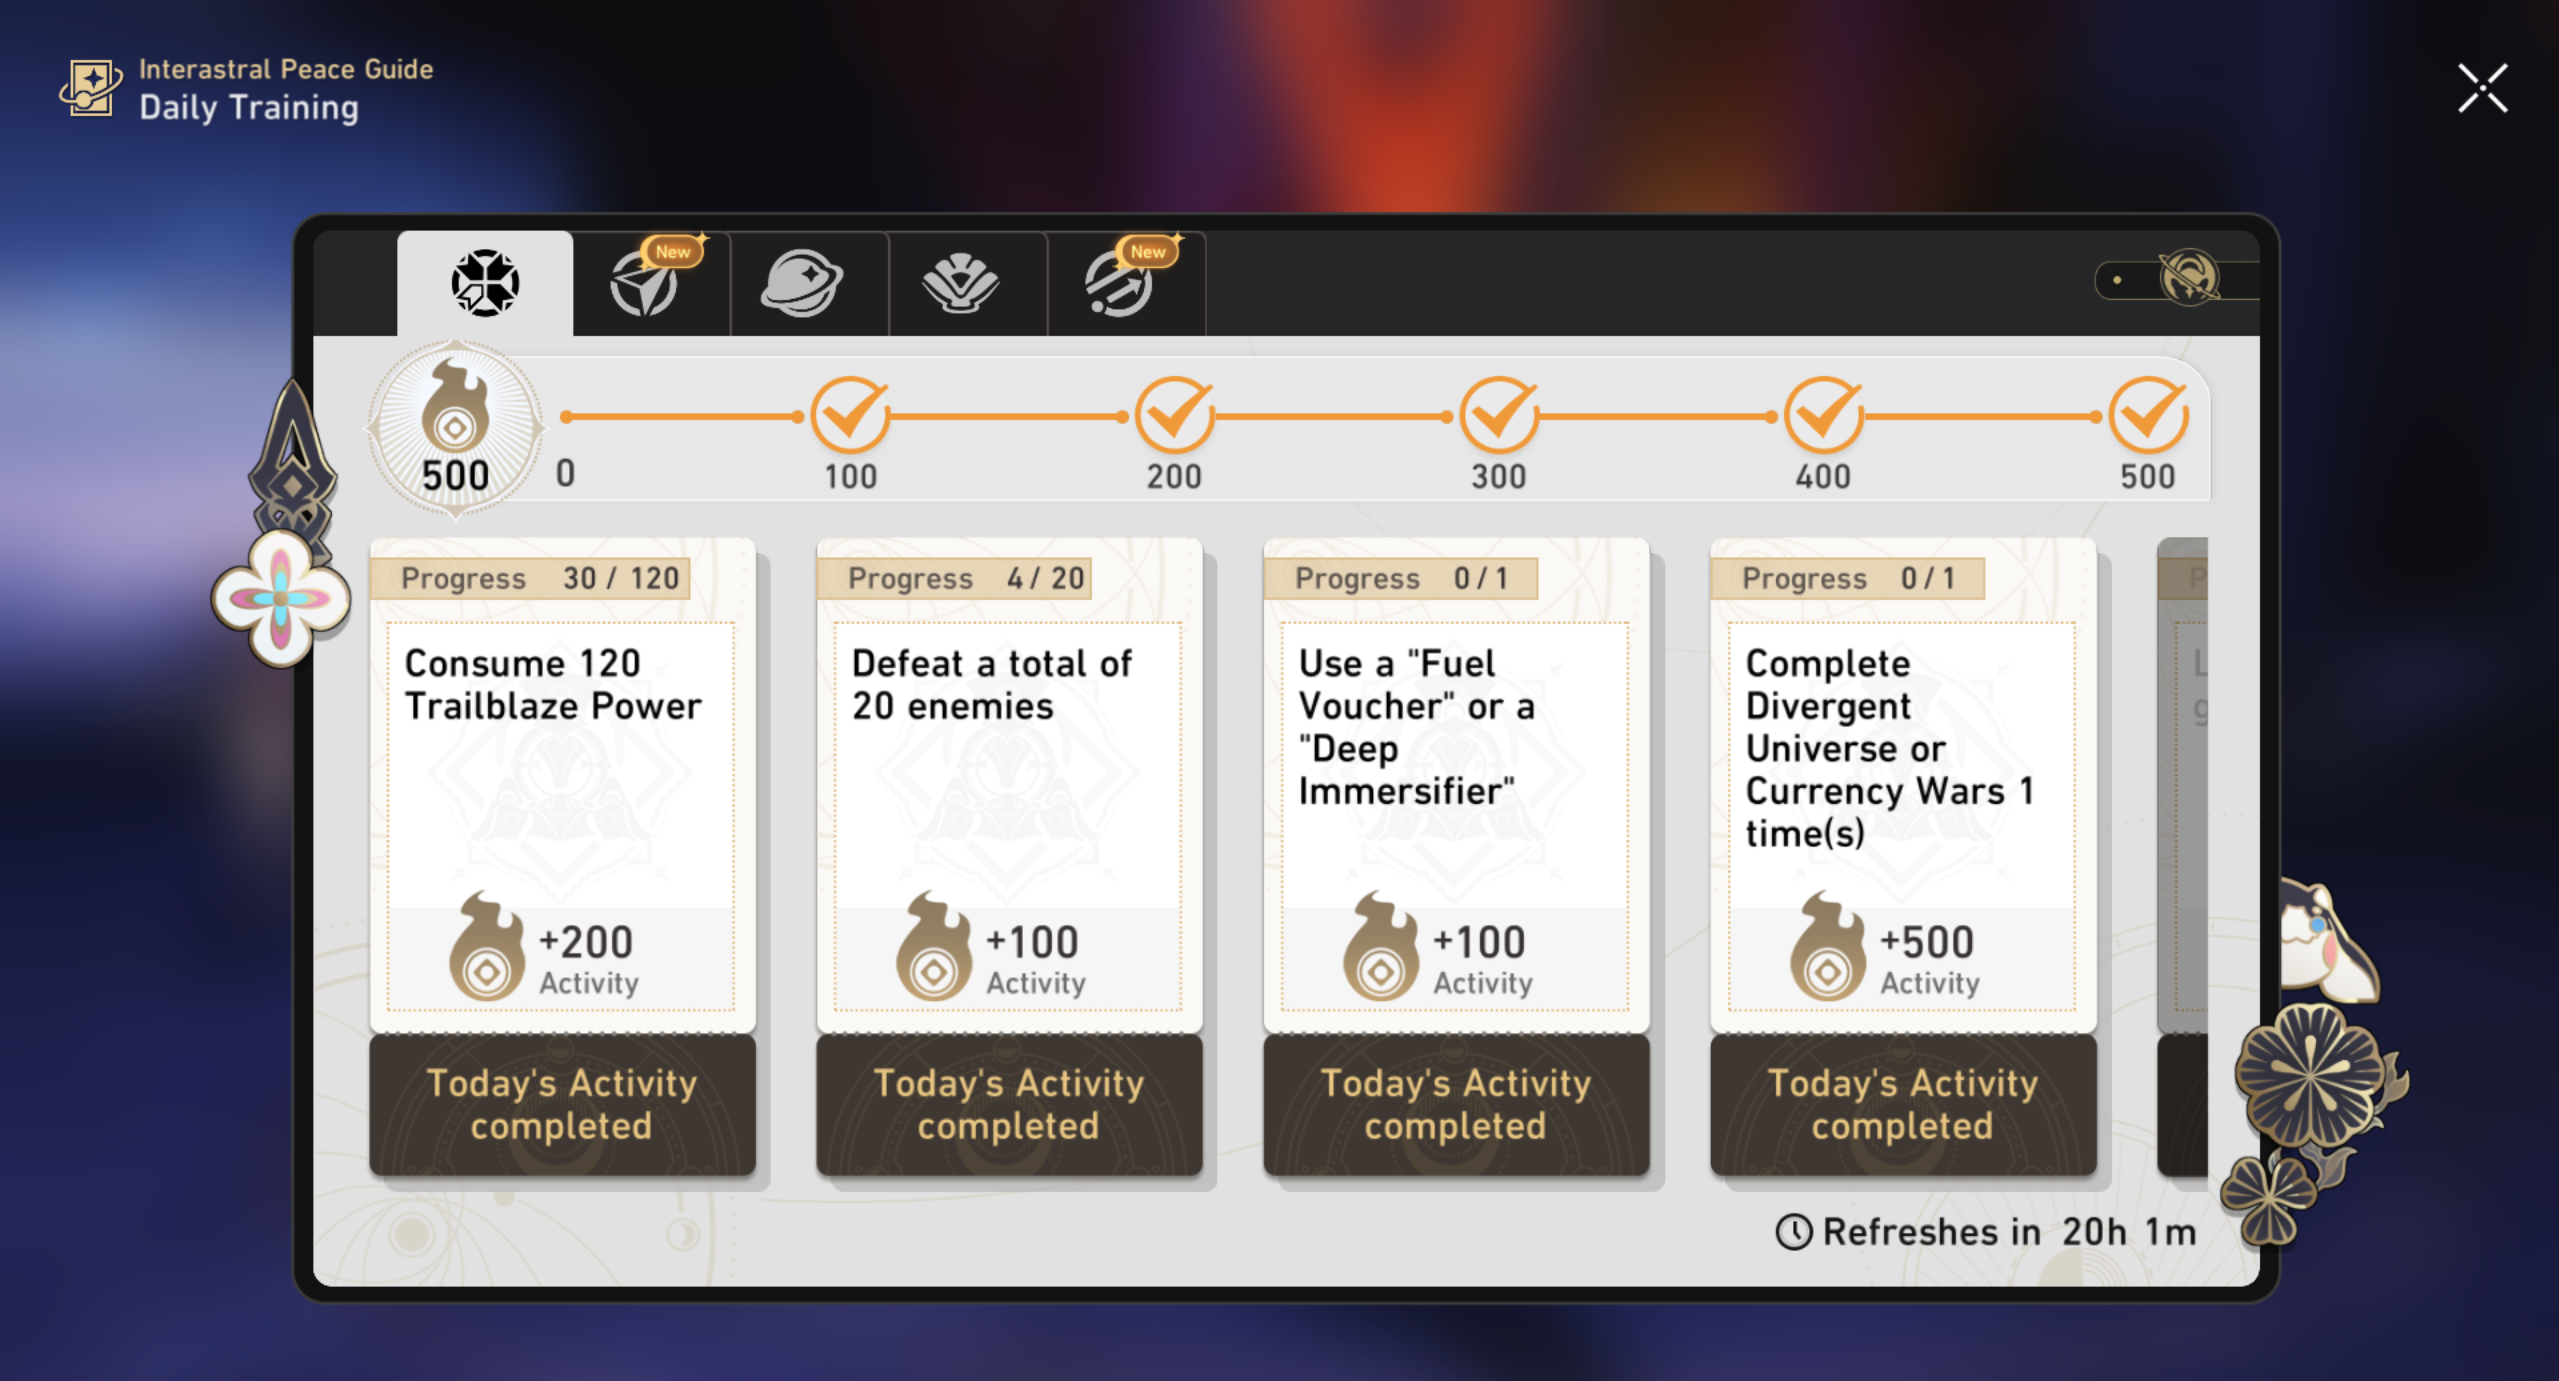This screenshot has height=1381, width=2559.
Task: Open the Complete Divergent Universe task card
Action: point(1903,786)
